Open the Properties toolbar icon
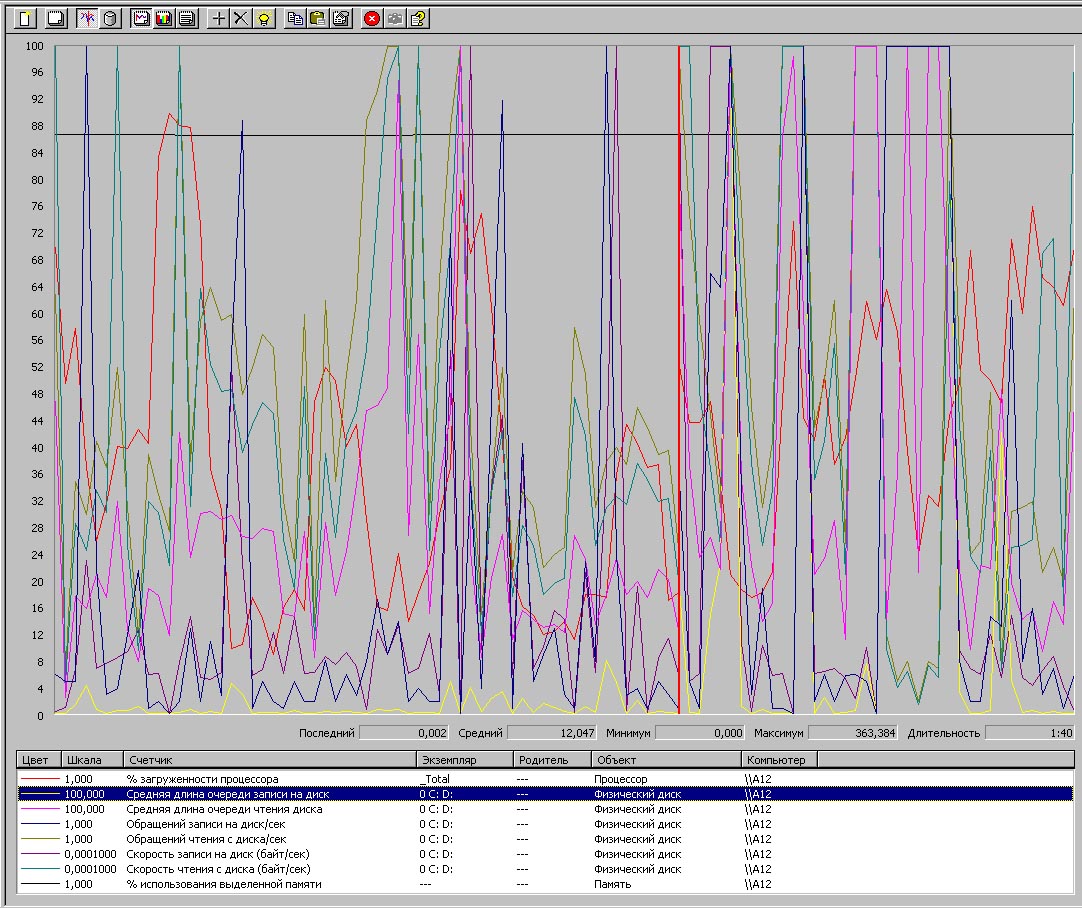1082x908 pixels. click(340, 18)
